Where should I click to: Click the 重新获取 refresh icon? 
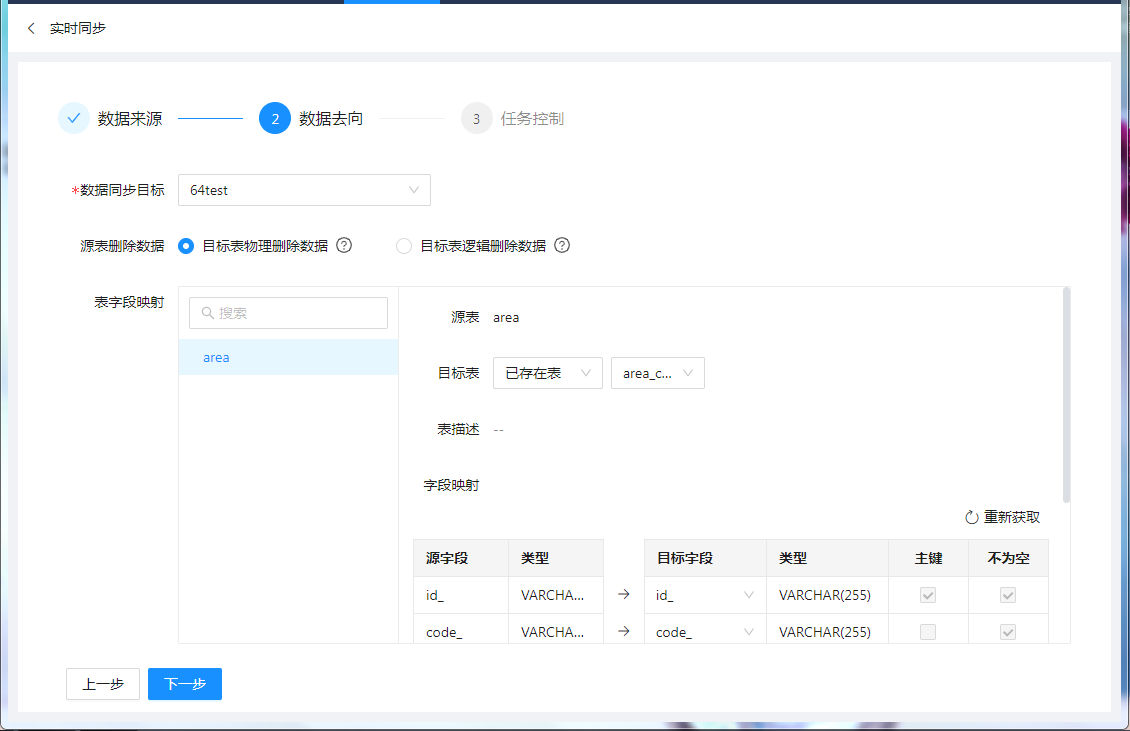971,517
